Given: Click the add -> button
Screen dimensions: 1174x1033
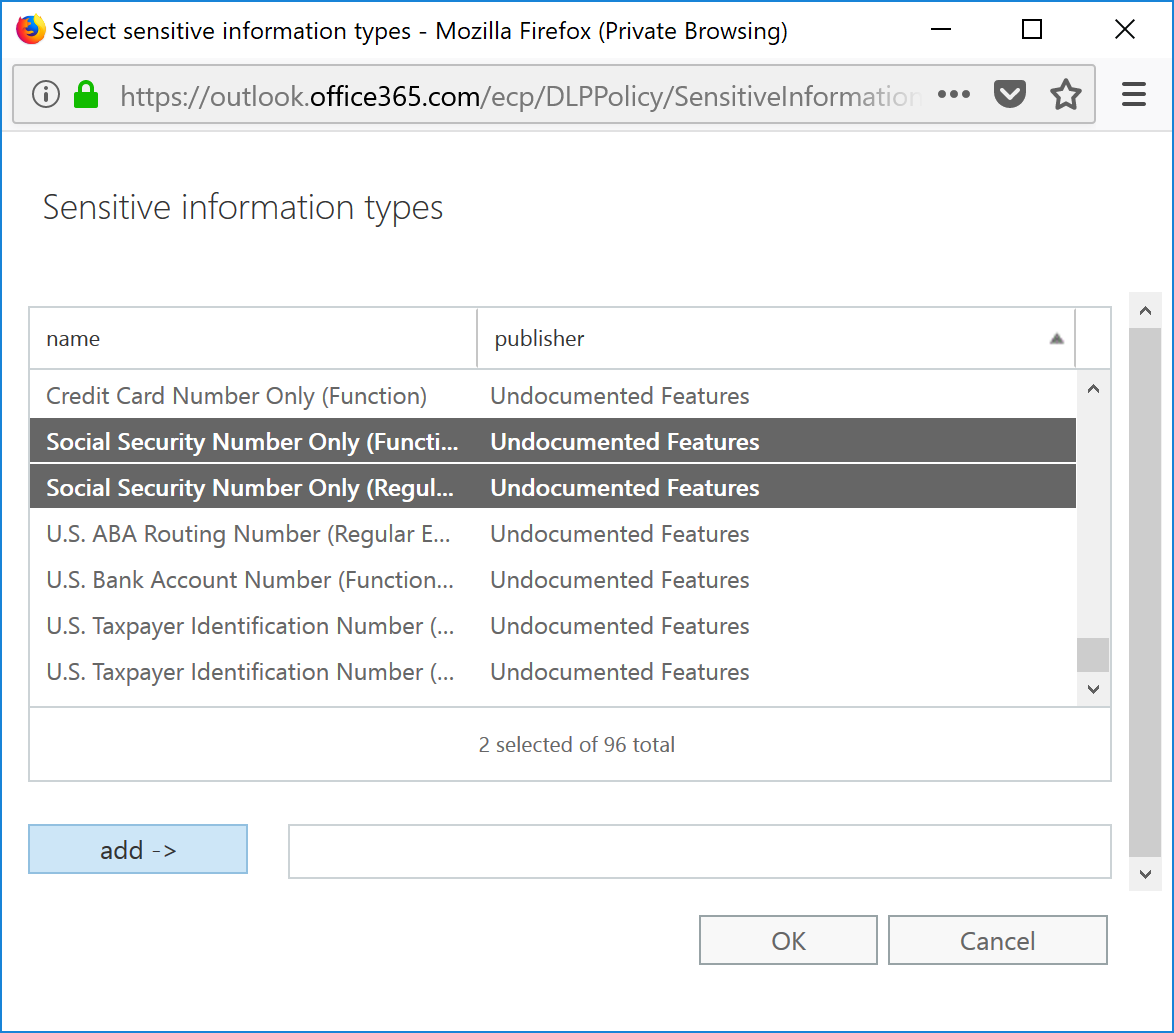Looking at the screenshot, I should point(137,849).
